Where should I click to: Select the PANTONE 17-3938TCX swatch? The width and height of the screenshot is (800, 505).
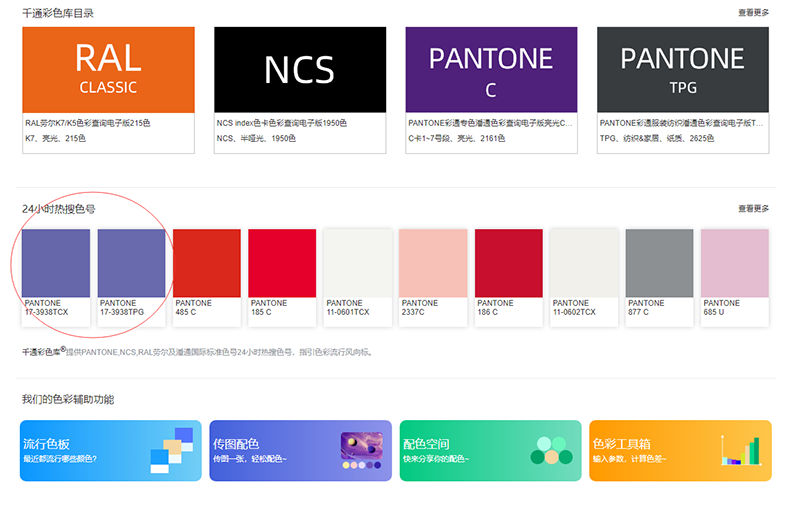click(x=56, y=263)
